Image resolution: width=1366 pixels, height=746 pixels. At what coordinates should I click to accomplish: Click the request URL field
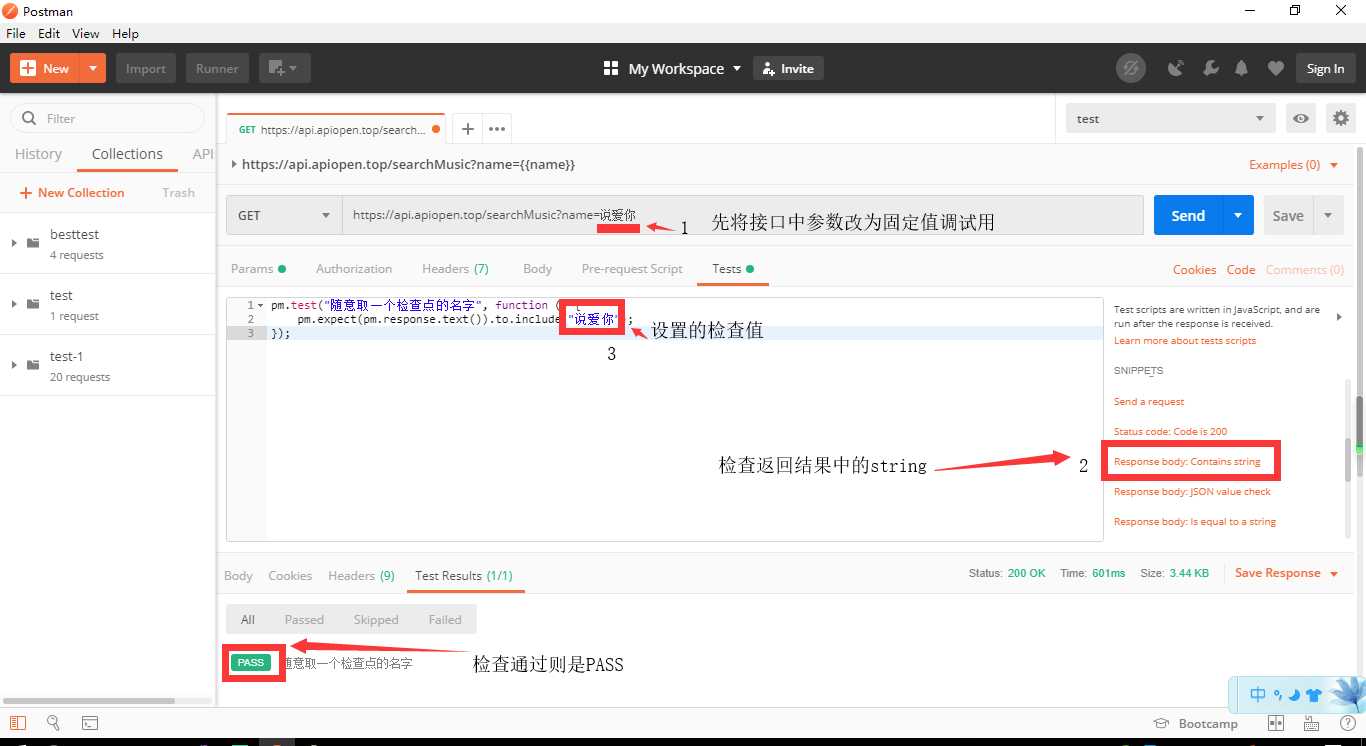tap(742, 215)
